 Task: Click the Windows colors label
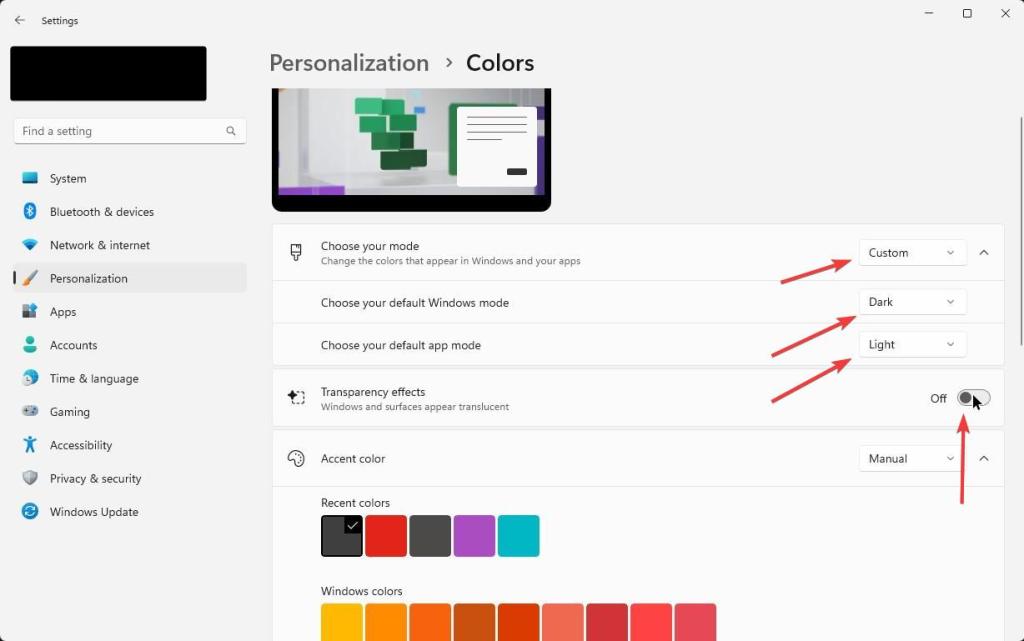click(361, 591)
